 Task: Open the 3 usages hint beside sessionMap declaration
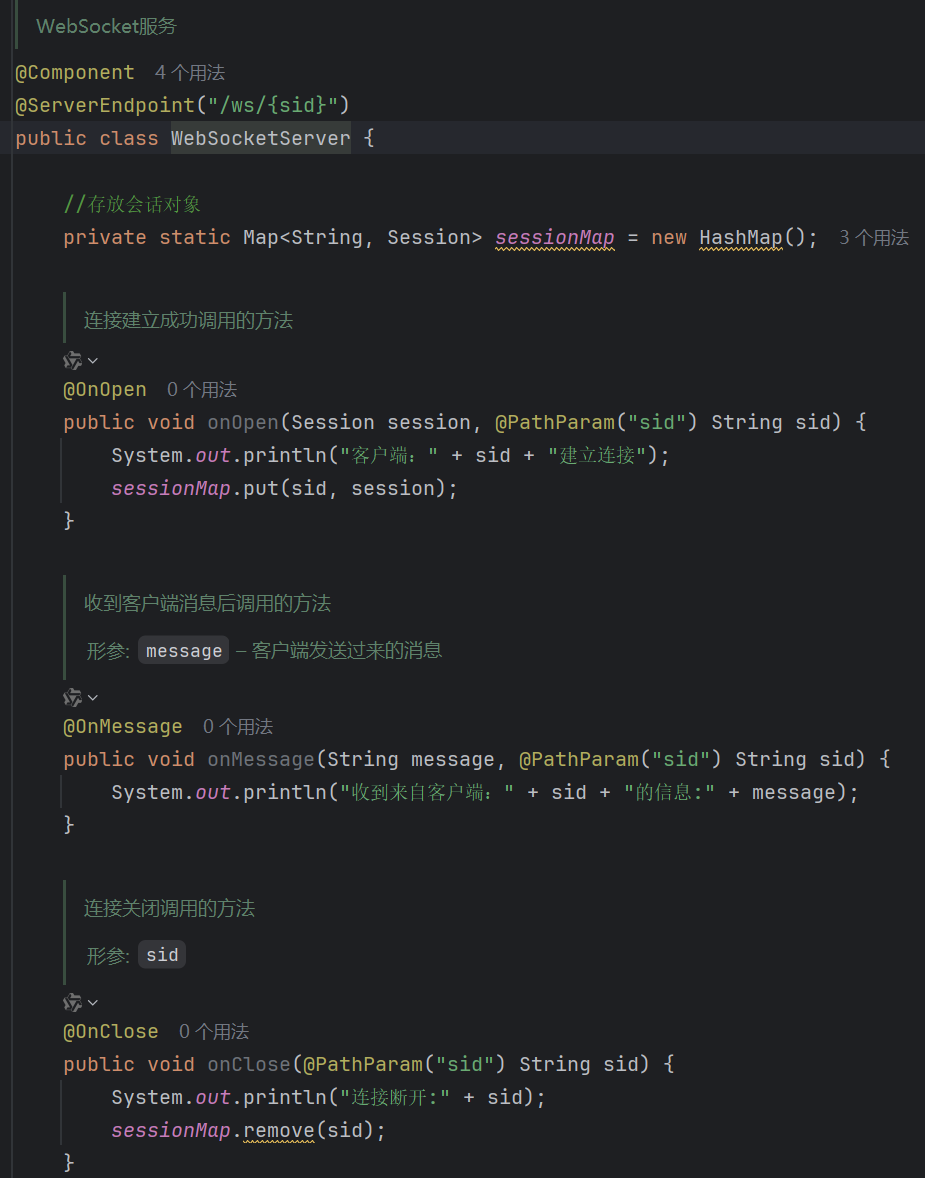point(874,237)
